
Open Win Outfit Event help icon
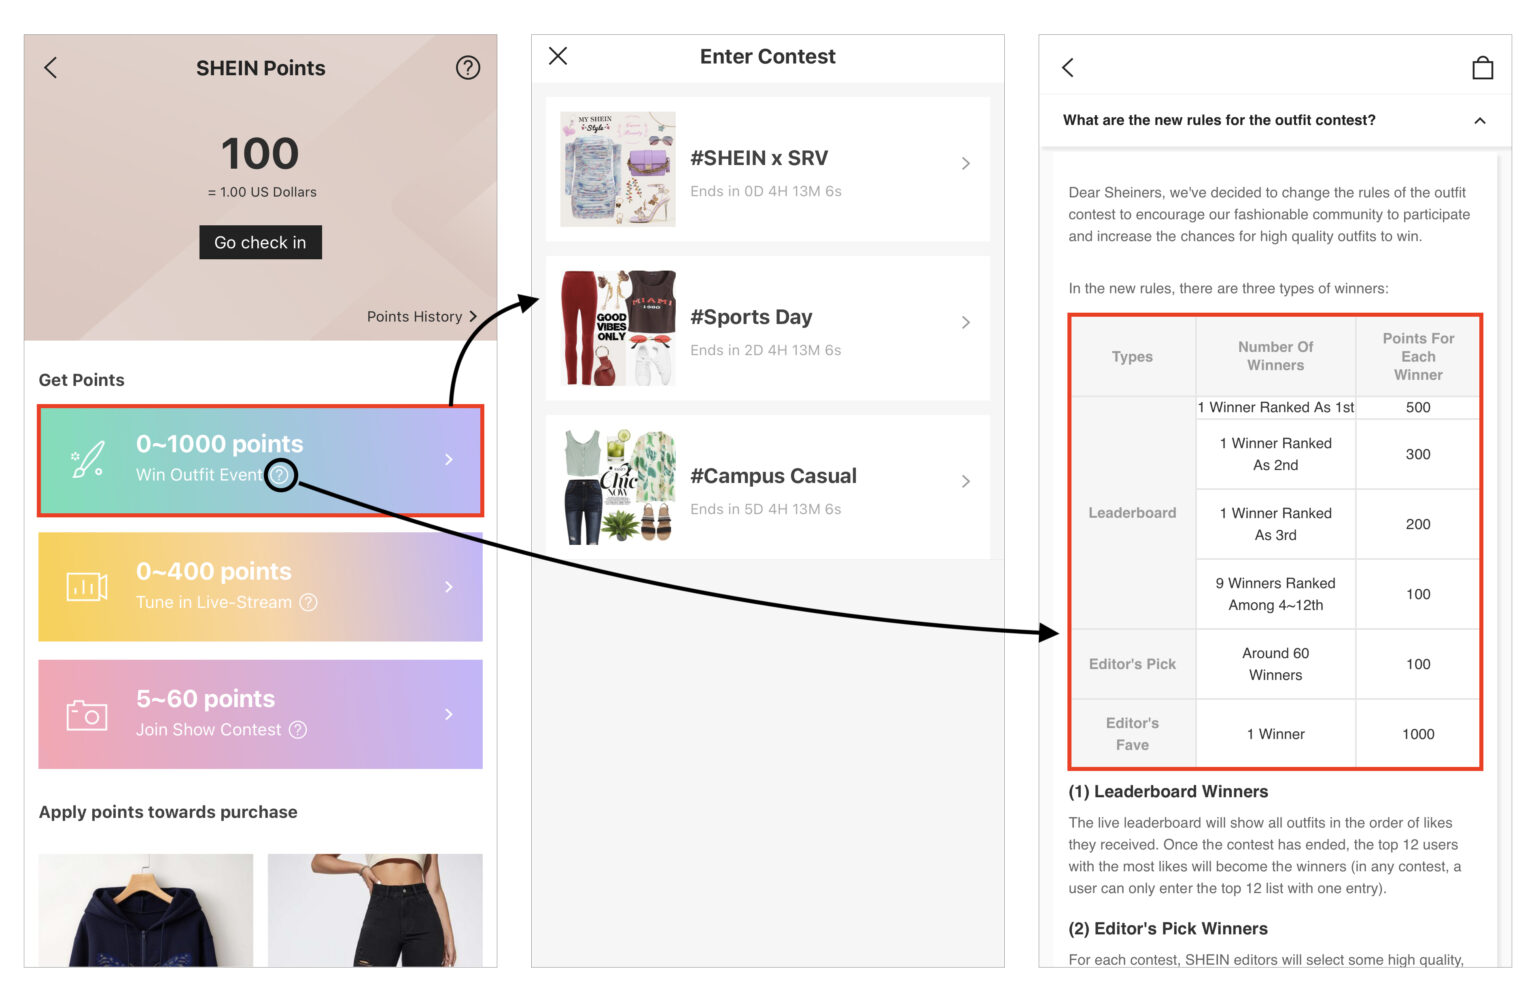(281, 475)
